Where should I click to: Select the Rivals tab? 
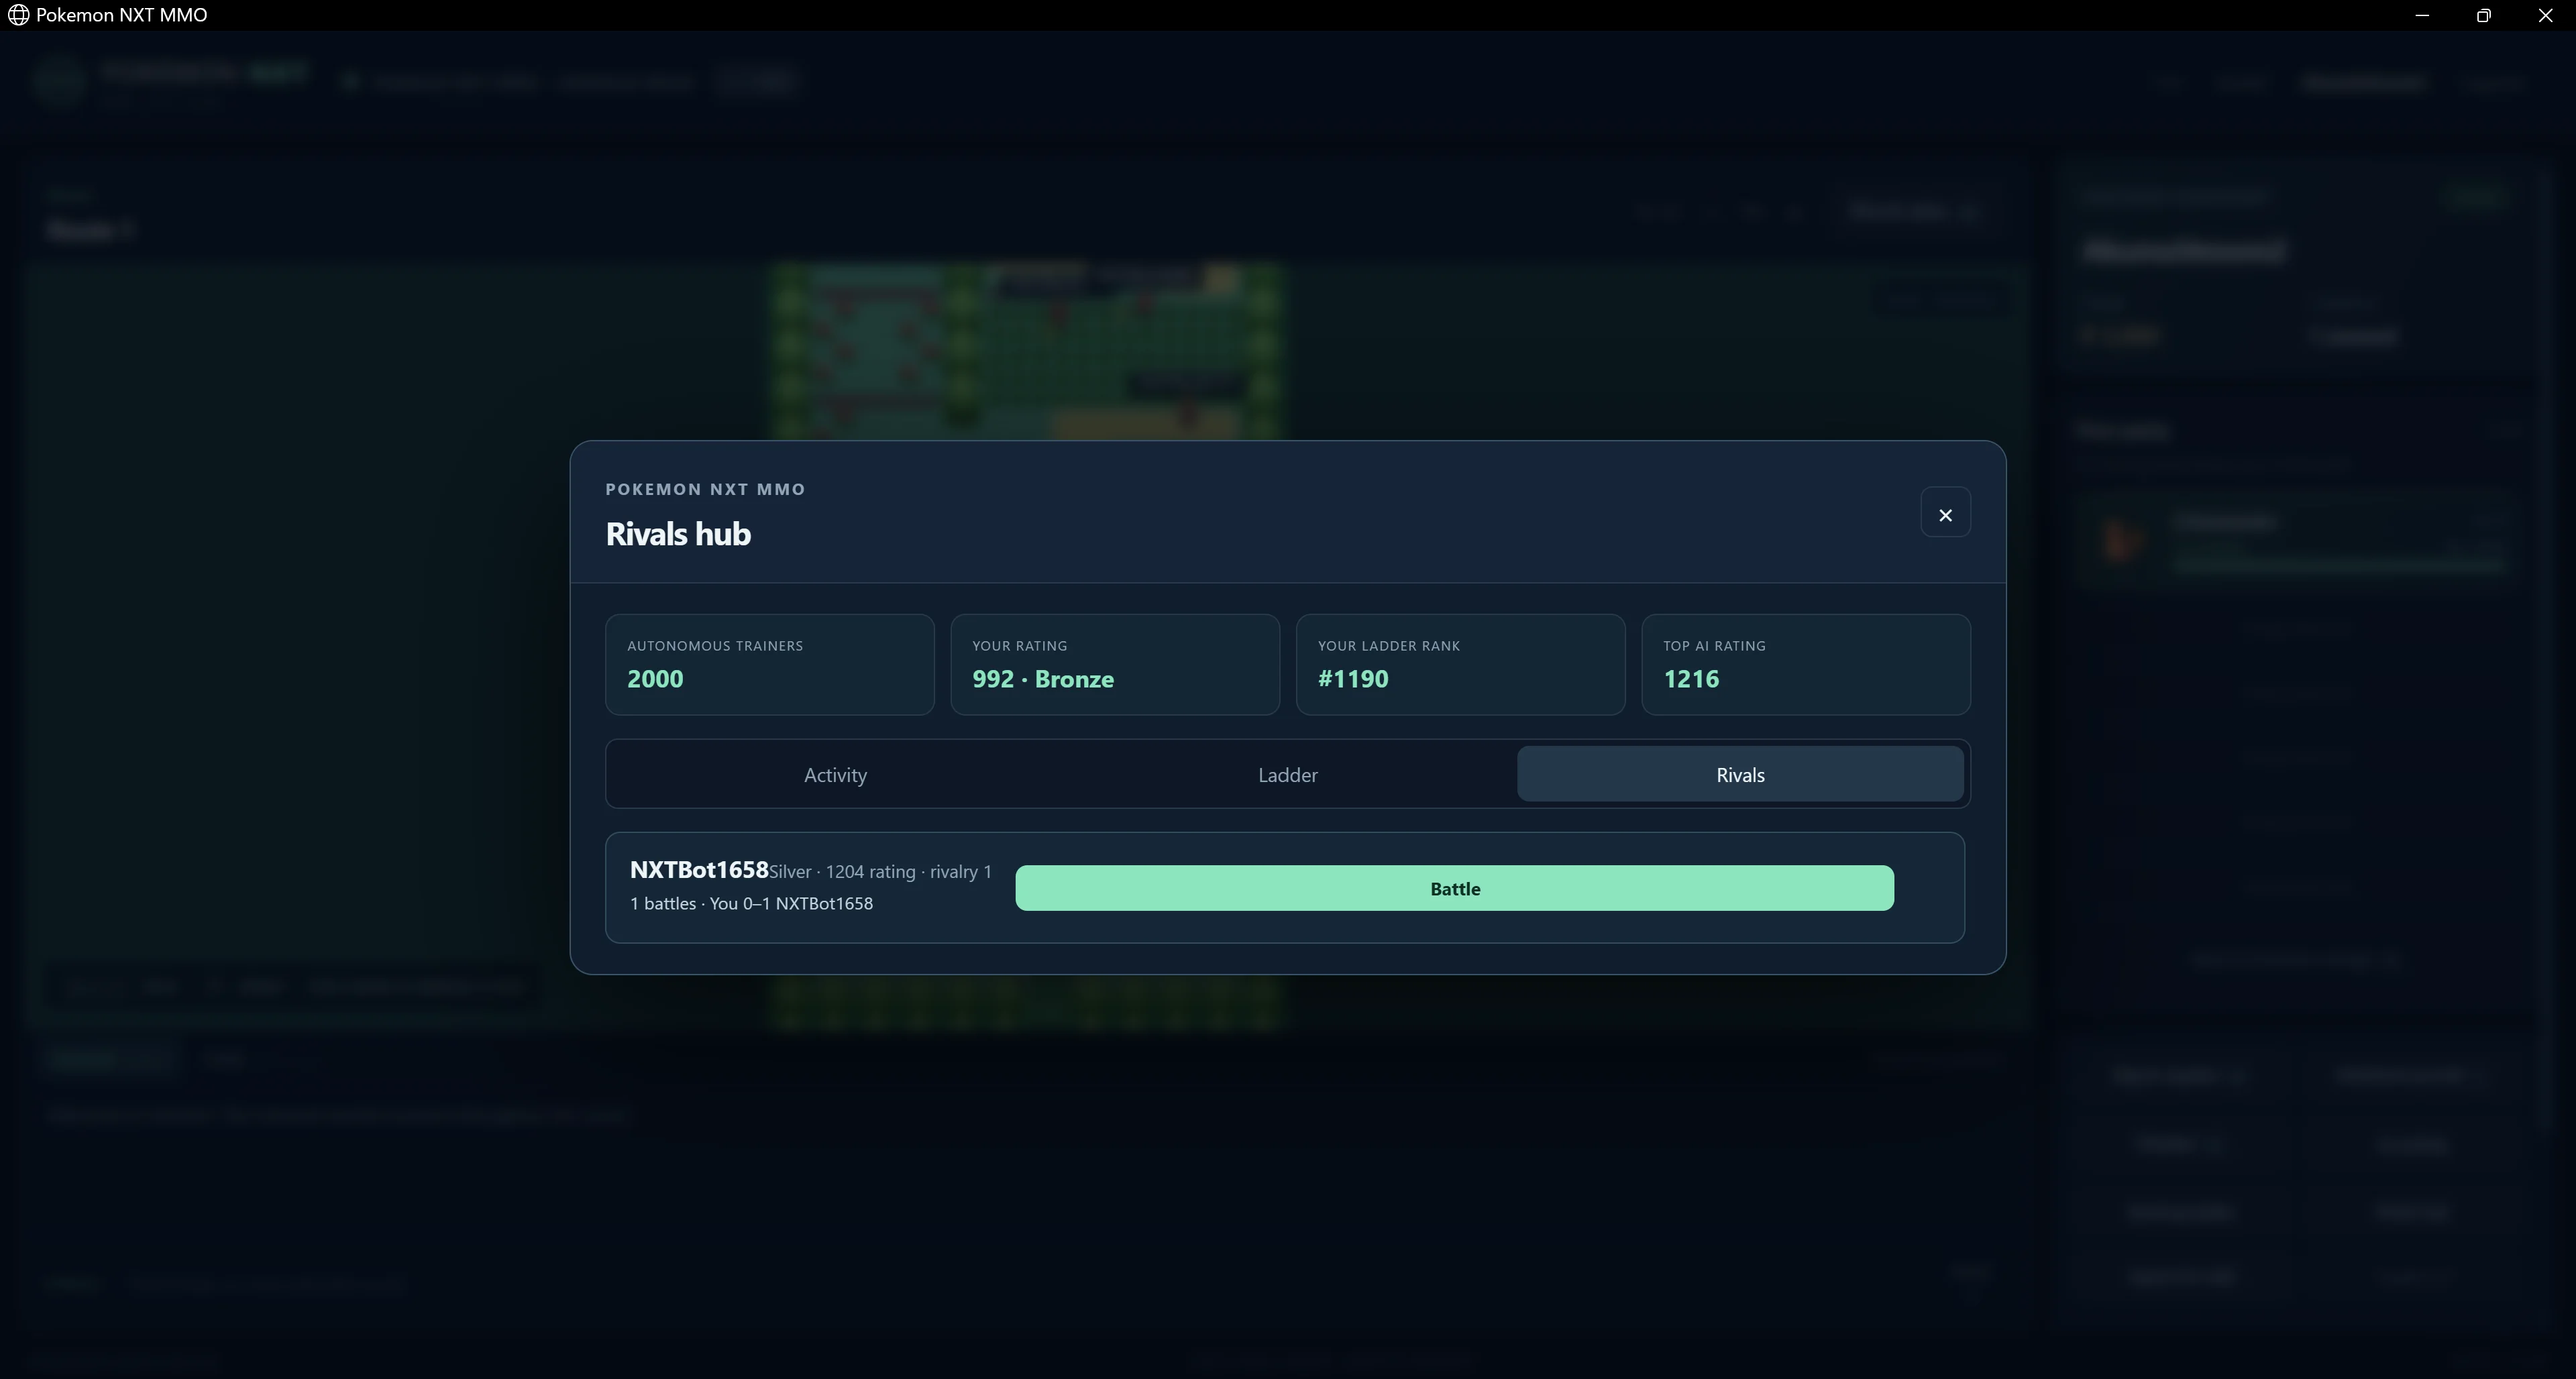1740,775
